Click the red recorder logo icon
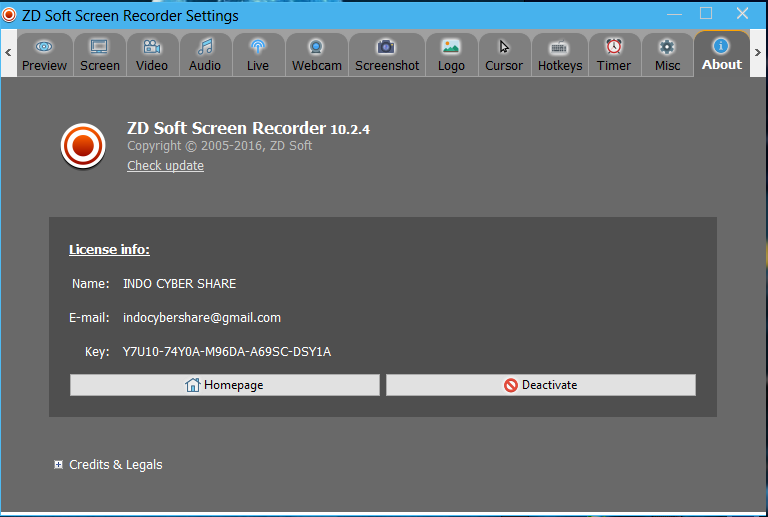This screenshot has height=517, width=768. [x=83, y=146]
